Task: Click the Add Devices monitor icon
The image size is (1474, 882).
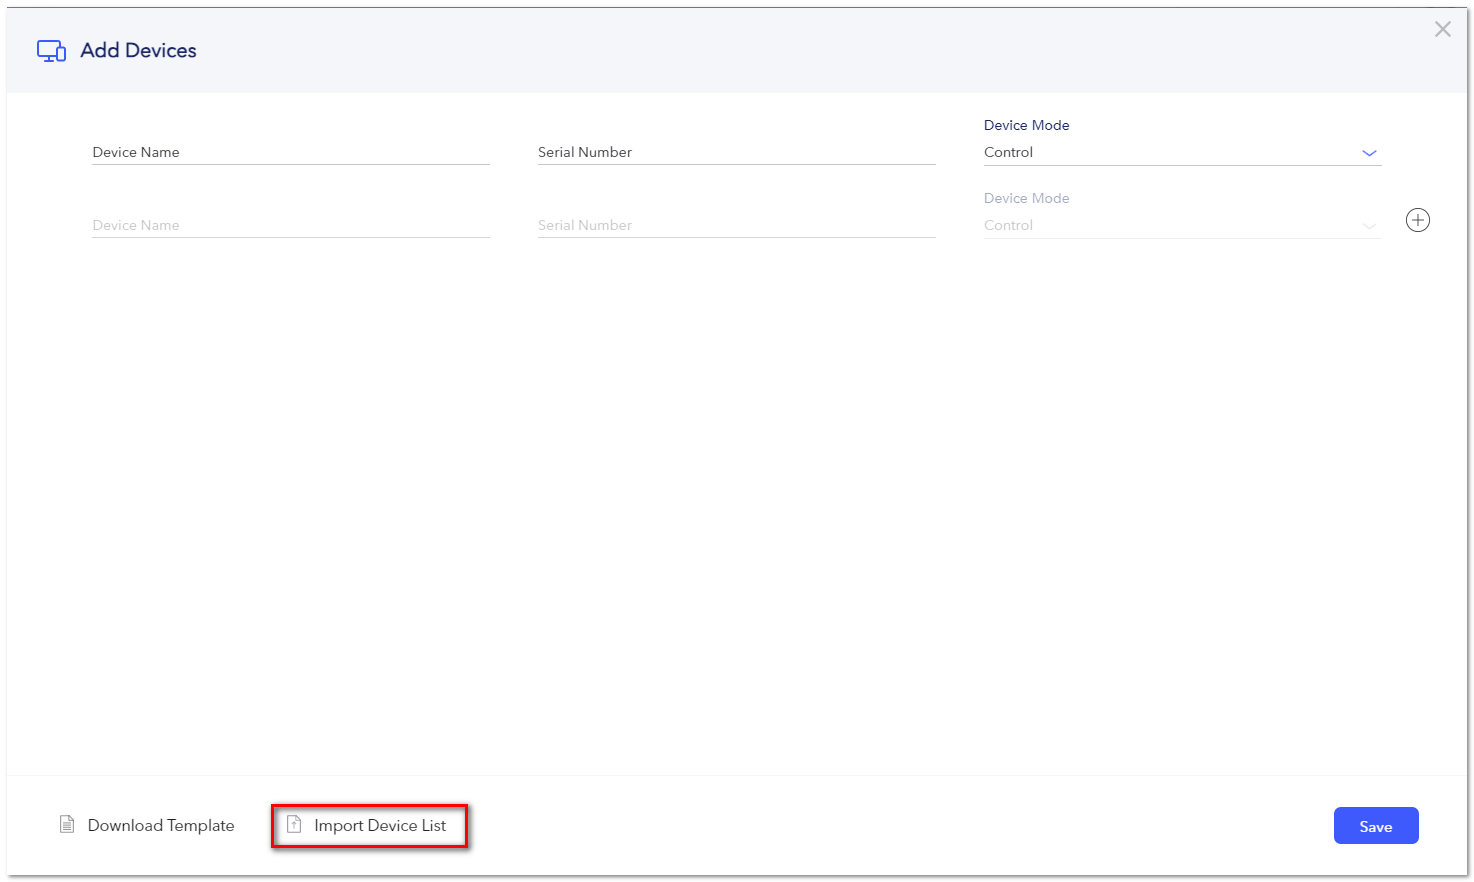Action: coord(51,51)
